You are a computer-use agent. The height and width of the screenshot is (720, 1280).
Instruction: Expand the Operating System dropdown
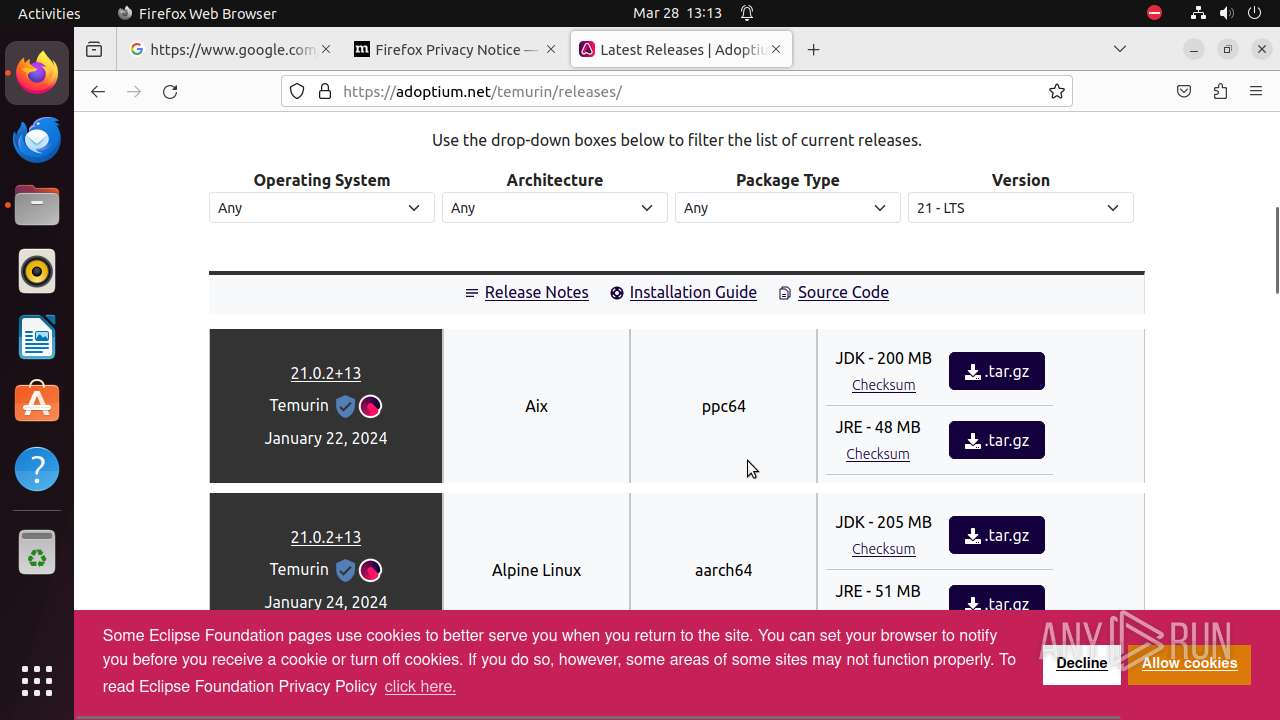click(321, 208)
